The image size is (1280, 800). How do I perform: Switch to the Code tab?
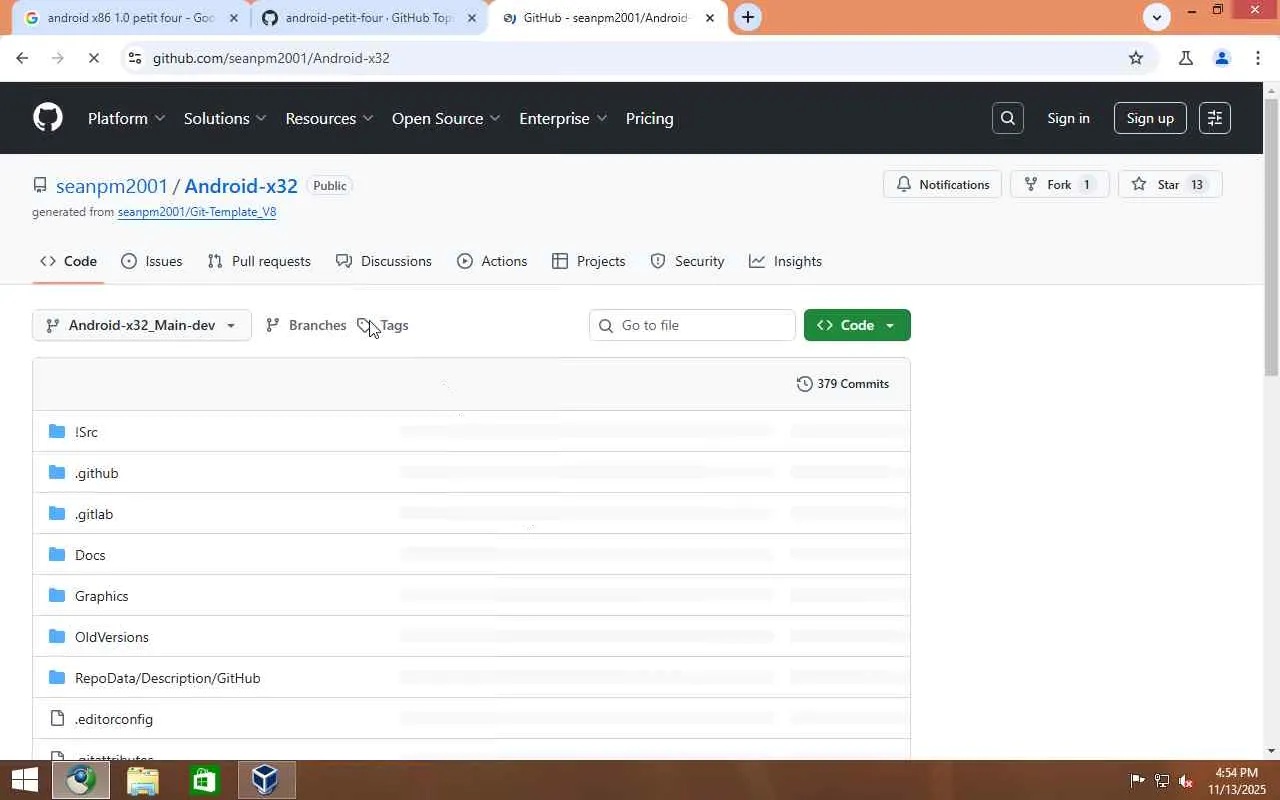pyautogui.click(x=68, y=261)
